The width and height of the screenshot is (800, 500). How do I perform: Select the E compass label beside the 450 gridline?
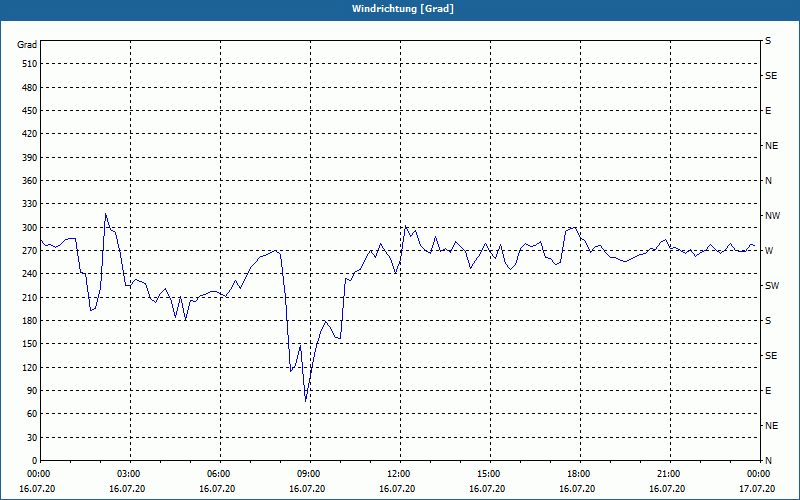(x=768, y=111)
